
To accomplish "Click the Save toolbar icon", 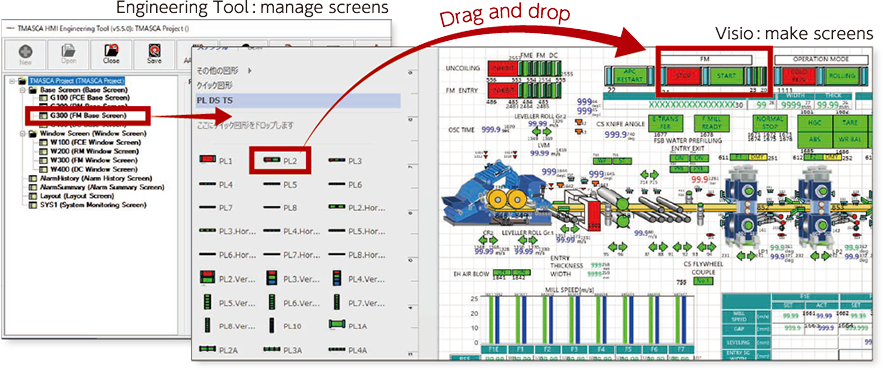I will click(x=154, y=54).
